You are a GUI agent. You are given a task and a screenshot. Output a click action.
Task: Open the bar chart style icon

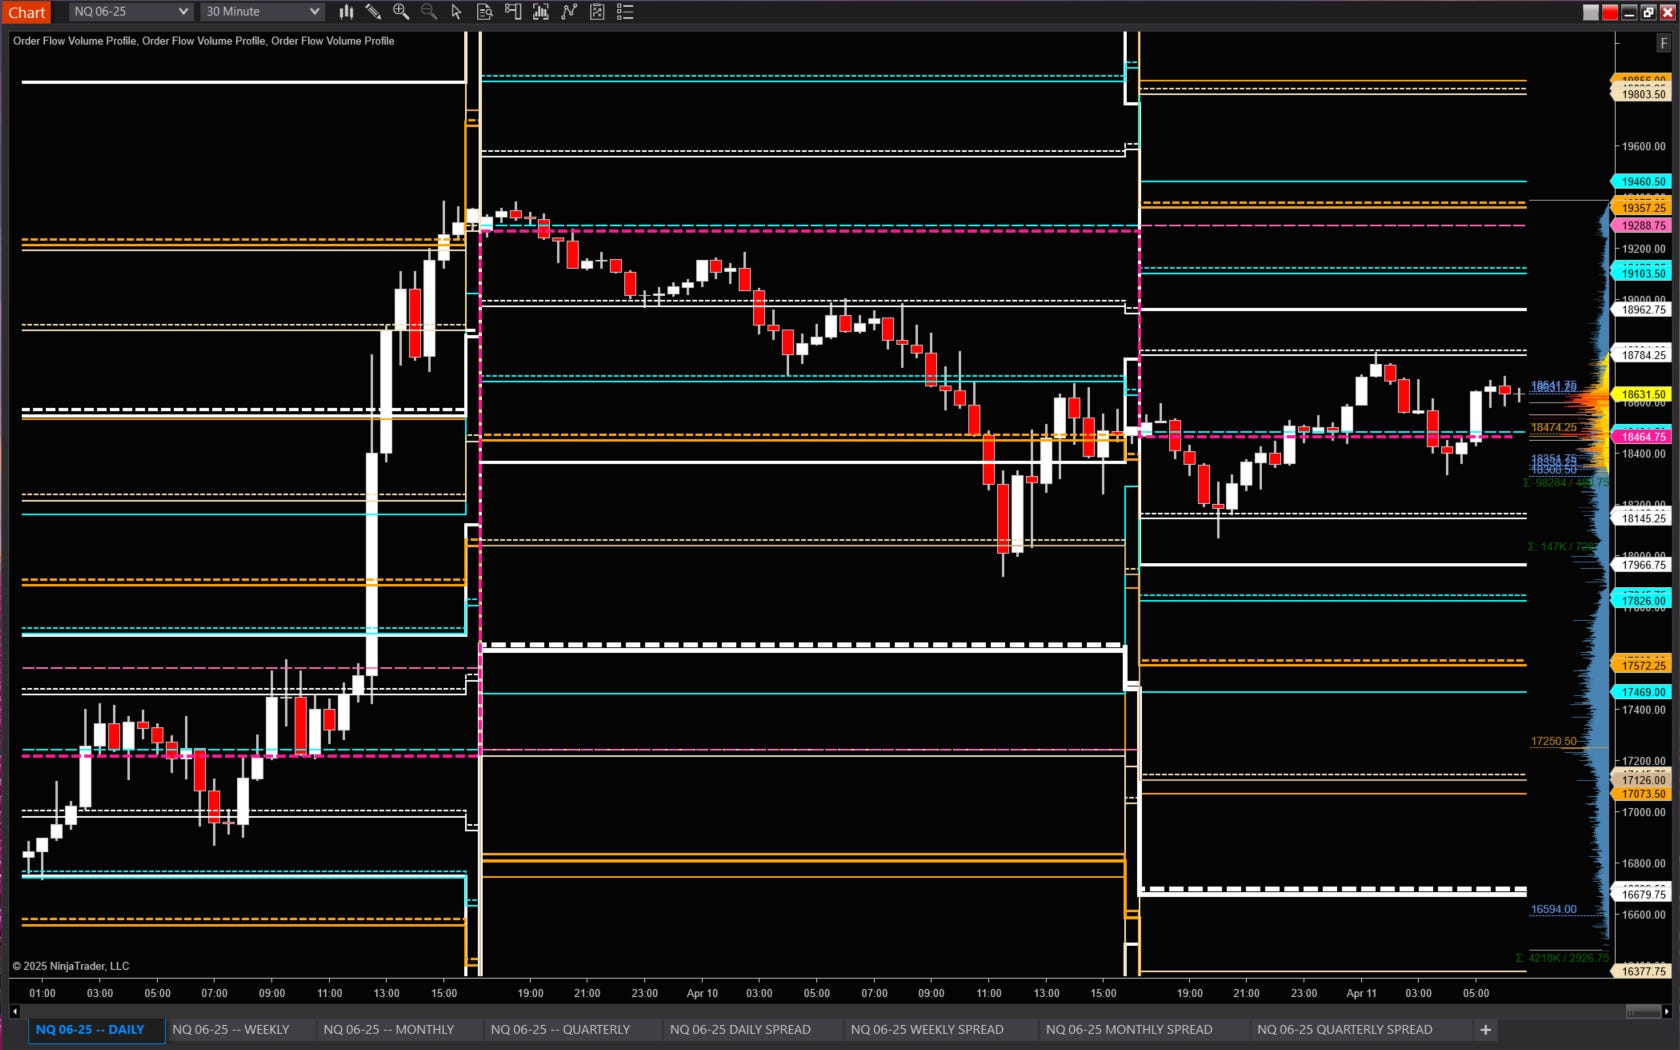[346, 12]
